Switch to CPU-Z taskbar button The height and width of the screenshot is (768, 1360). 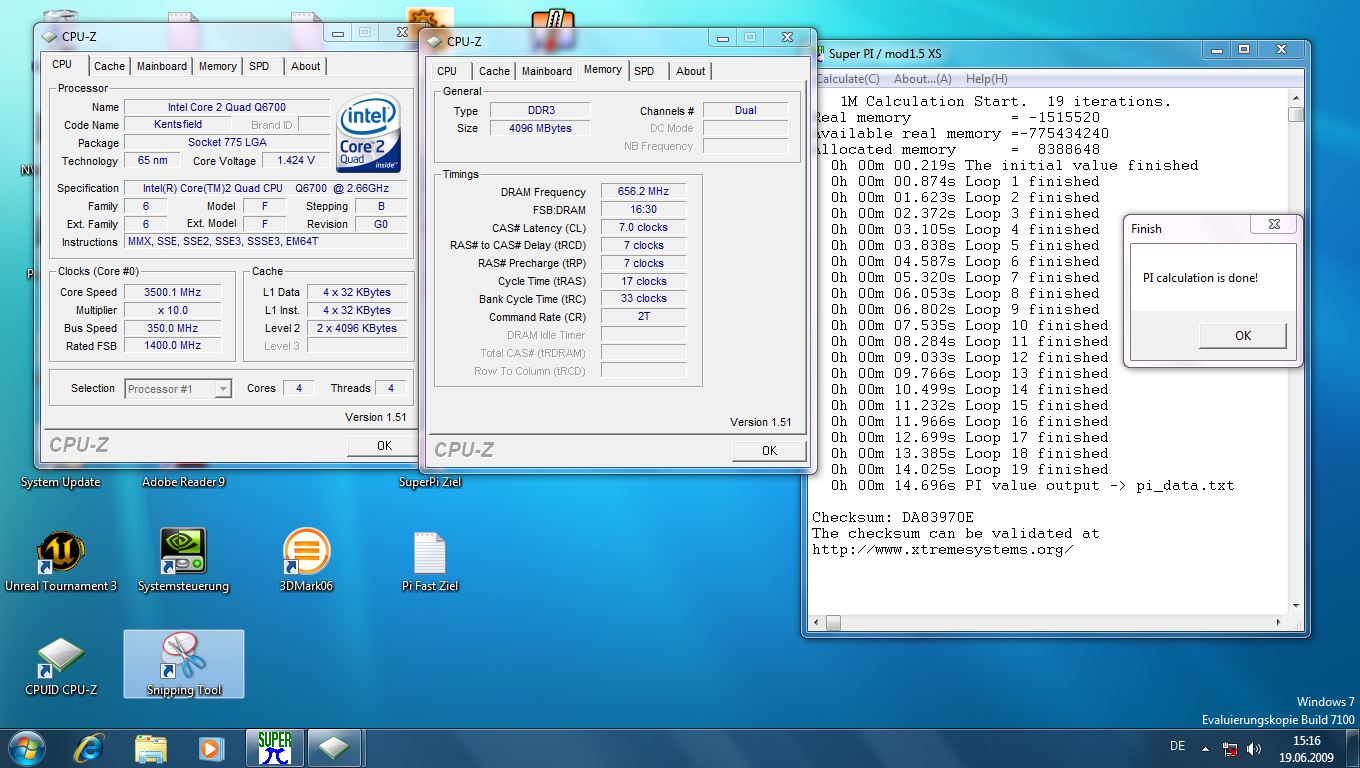click(334, 748)
